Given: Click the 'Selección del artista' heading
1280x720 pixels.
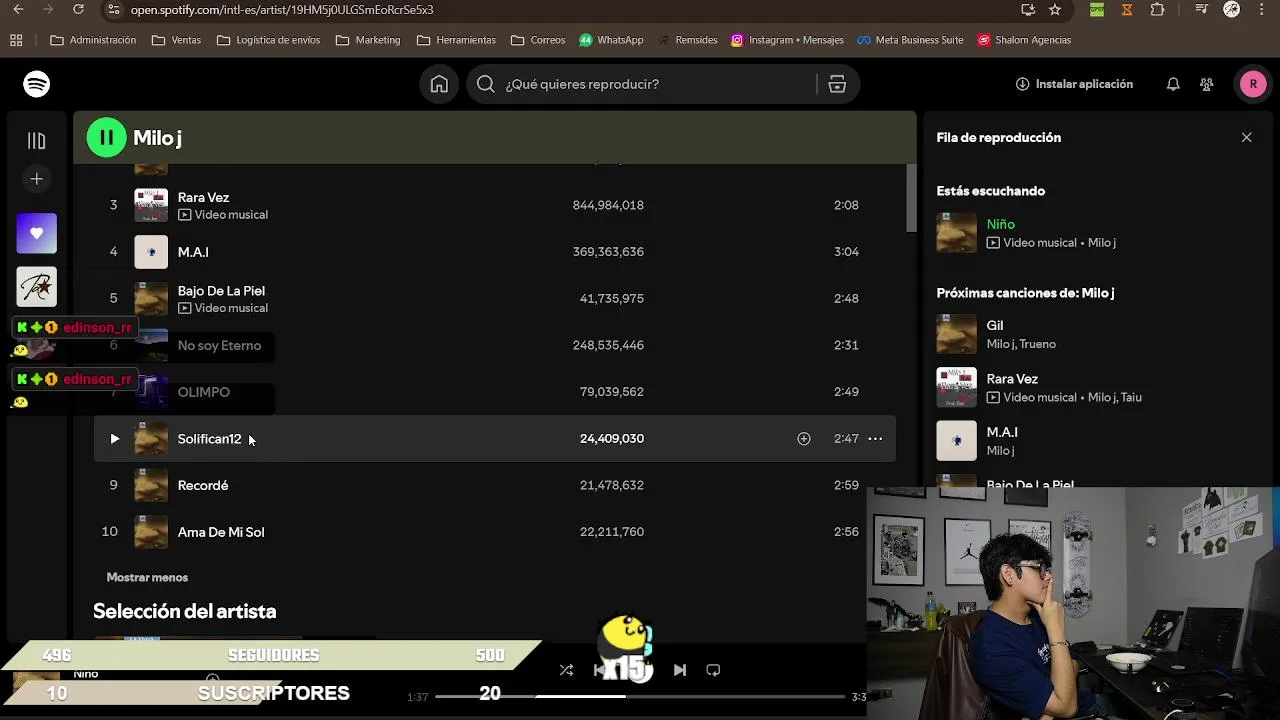Looking at the screenshot, I should coord(185,611).
